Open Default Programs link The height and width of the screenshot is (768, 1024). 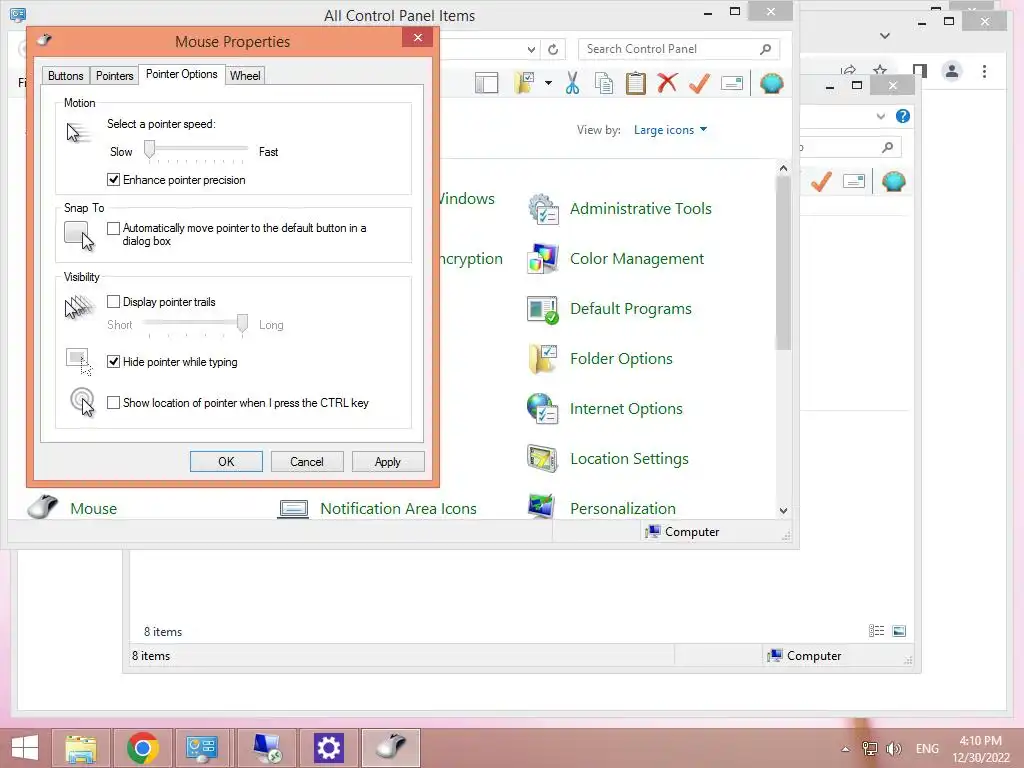(x=630, y=309)
